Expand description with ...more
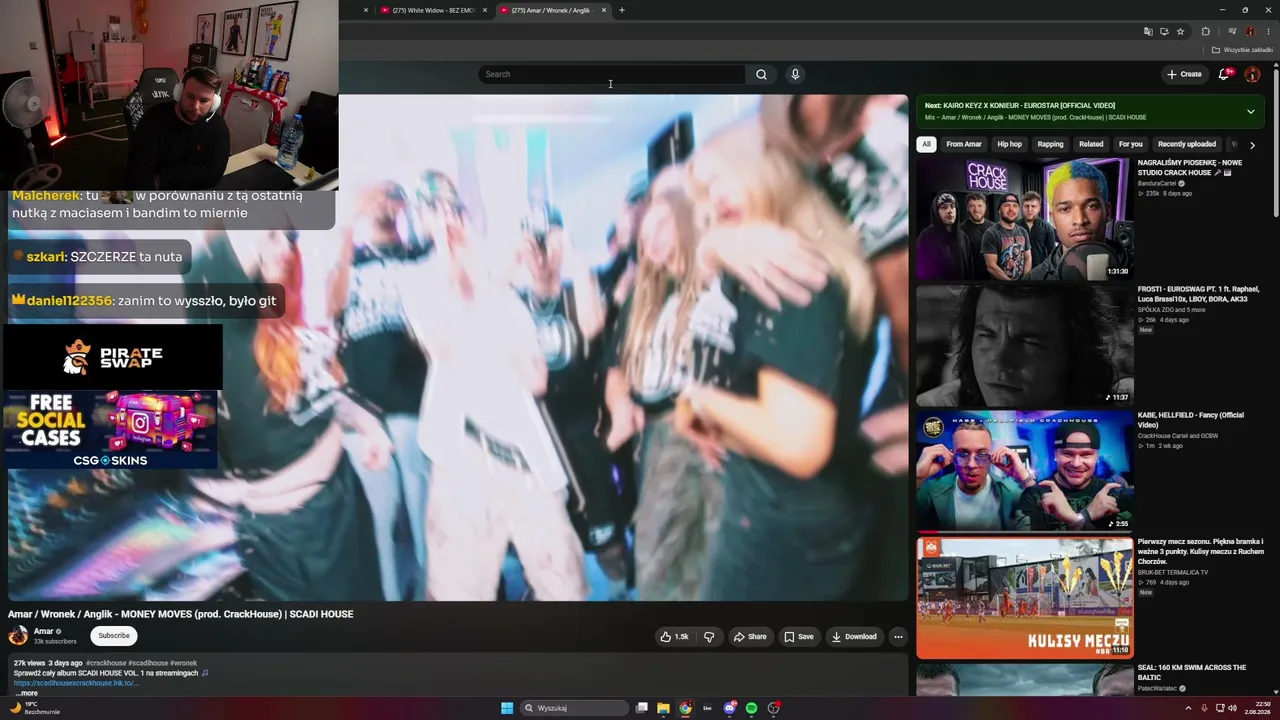 [x=27, y=693]
